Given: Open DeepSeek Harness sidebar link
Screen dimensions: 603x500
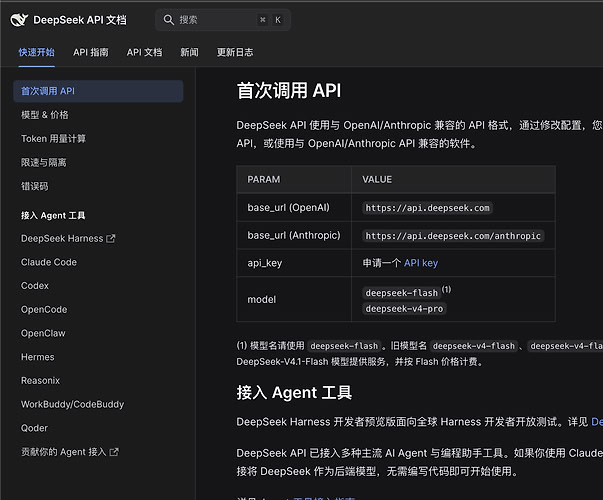Looking at the screenshot, I should tap(62, 239).
